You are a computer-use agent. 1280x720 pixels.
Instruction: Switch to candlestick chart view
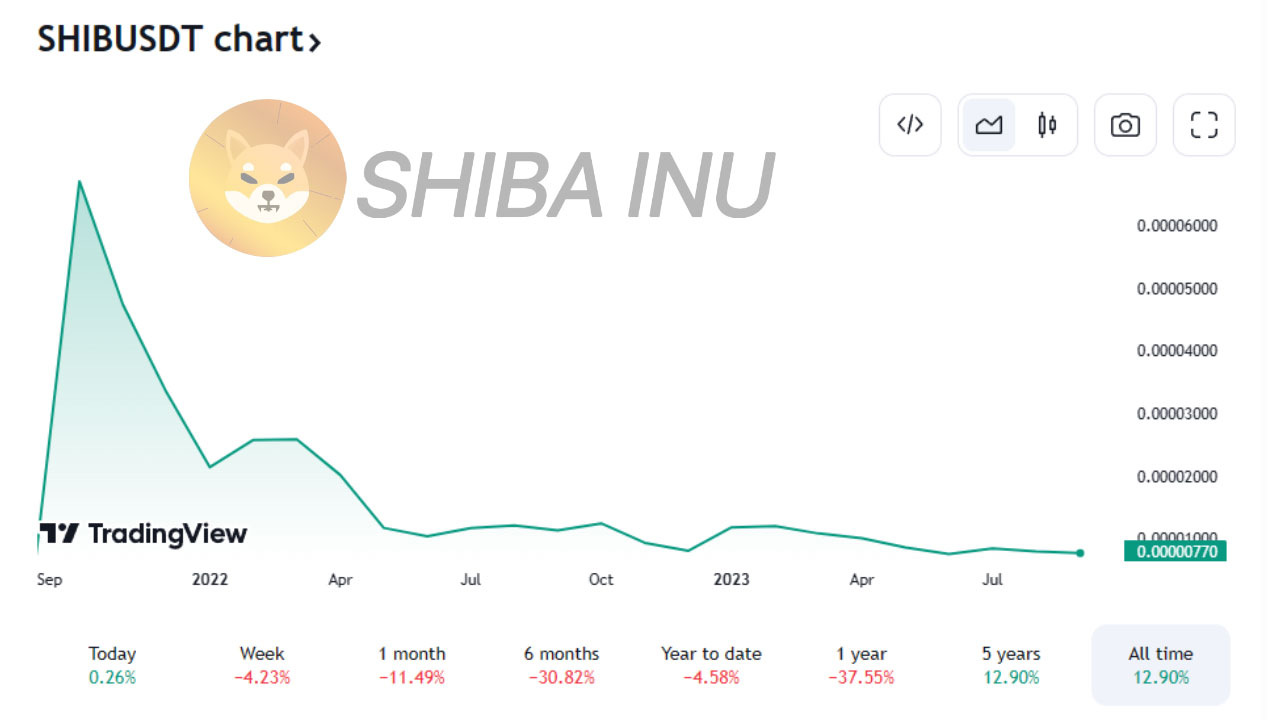pyautogui.click(x=1047, y=125)
